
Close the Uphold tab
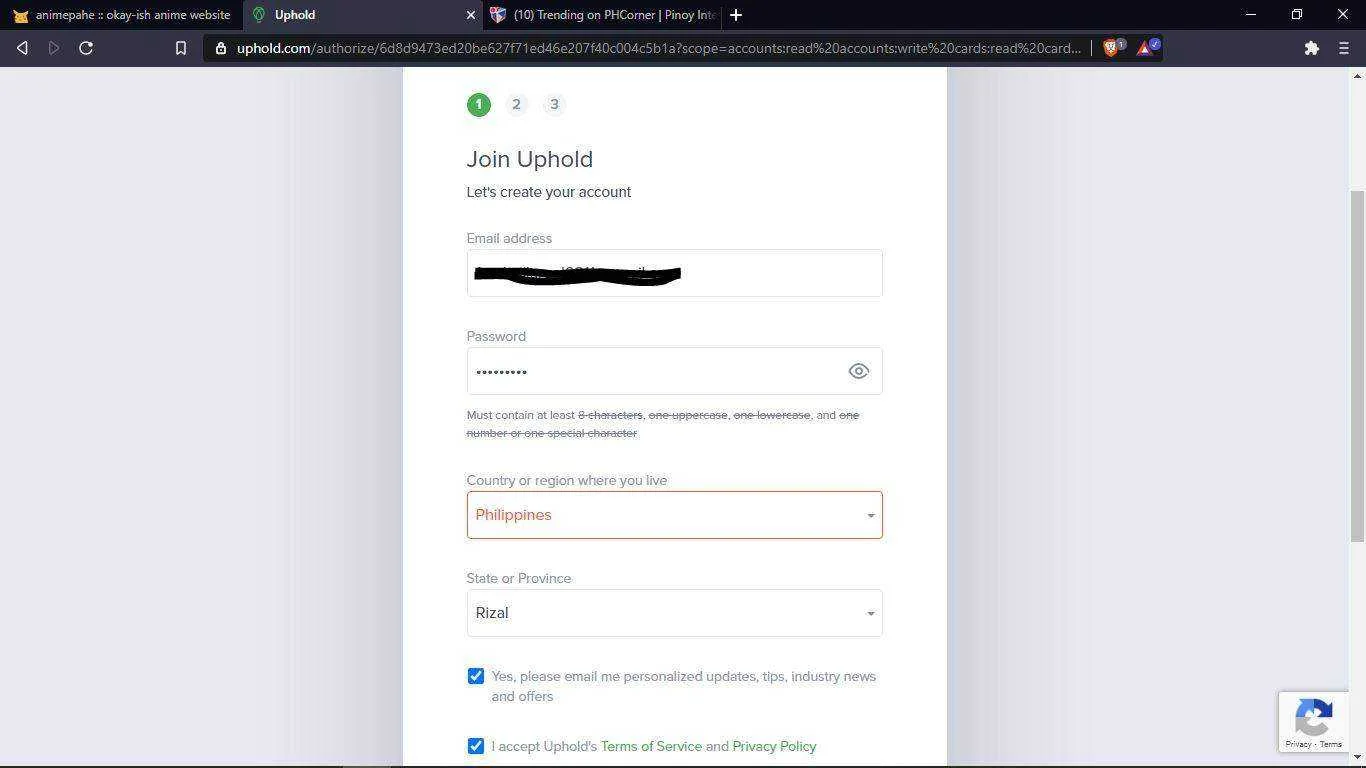(x=471, y=15)
